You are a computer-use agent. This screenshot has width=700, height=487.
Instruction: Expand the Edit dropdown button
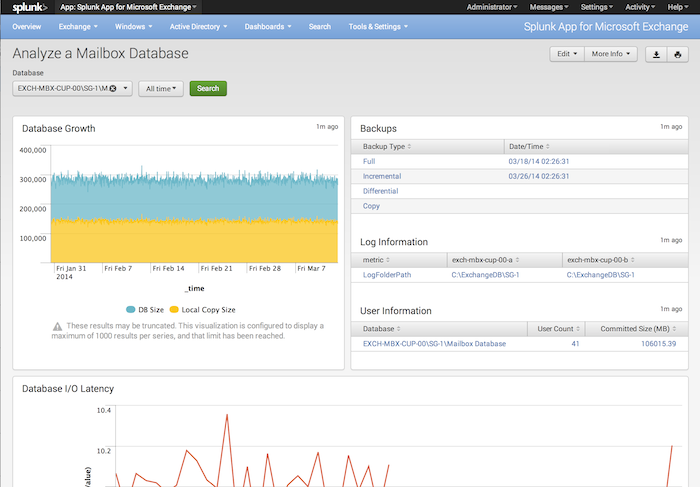click(567, 54)
